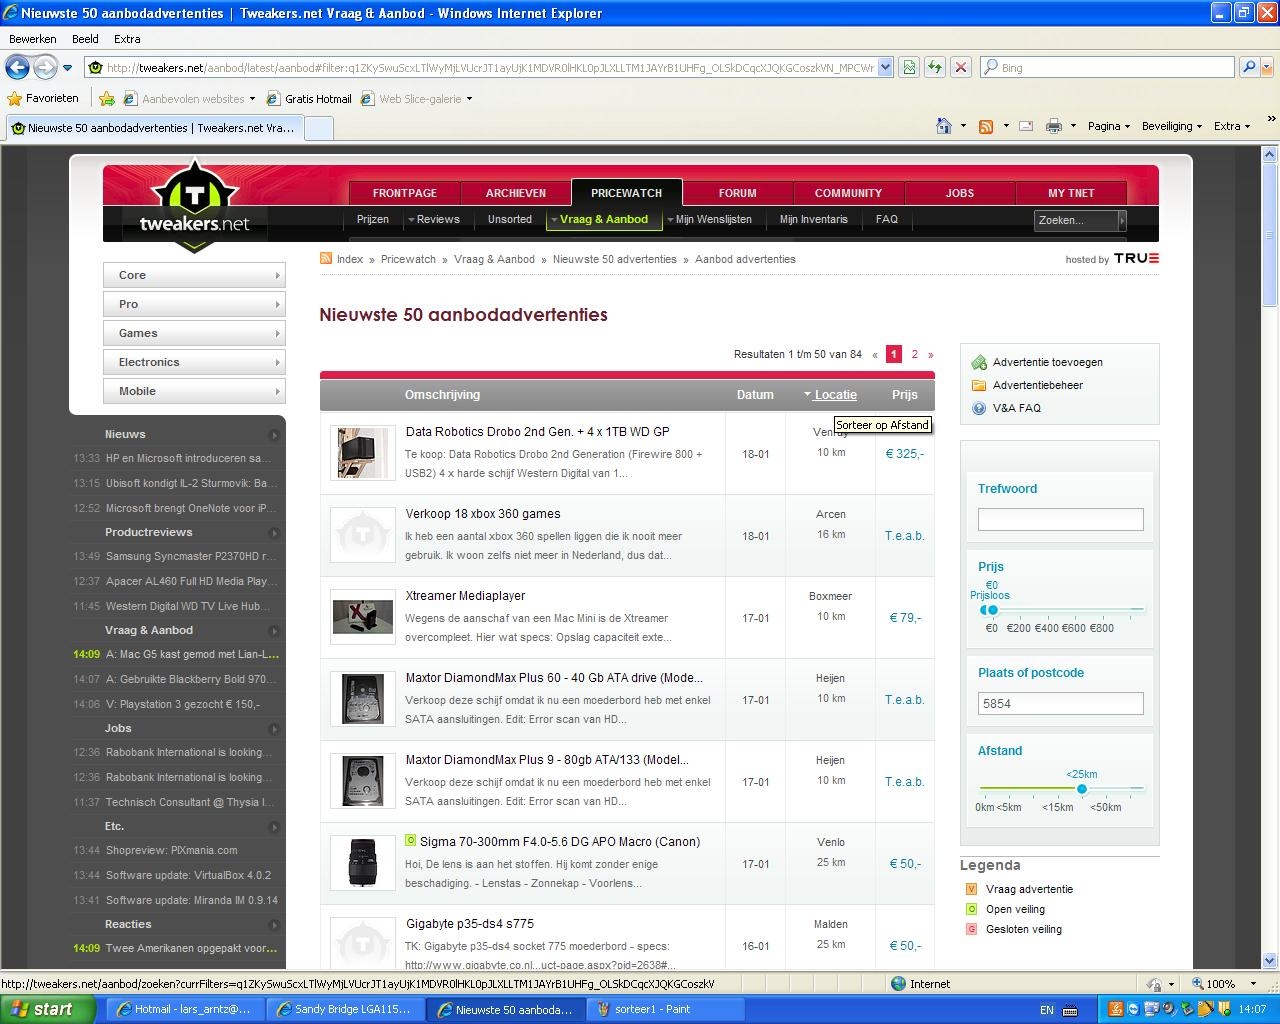
Task: Click the Start button on the taskbar
Action: pos(48,1009)
